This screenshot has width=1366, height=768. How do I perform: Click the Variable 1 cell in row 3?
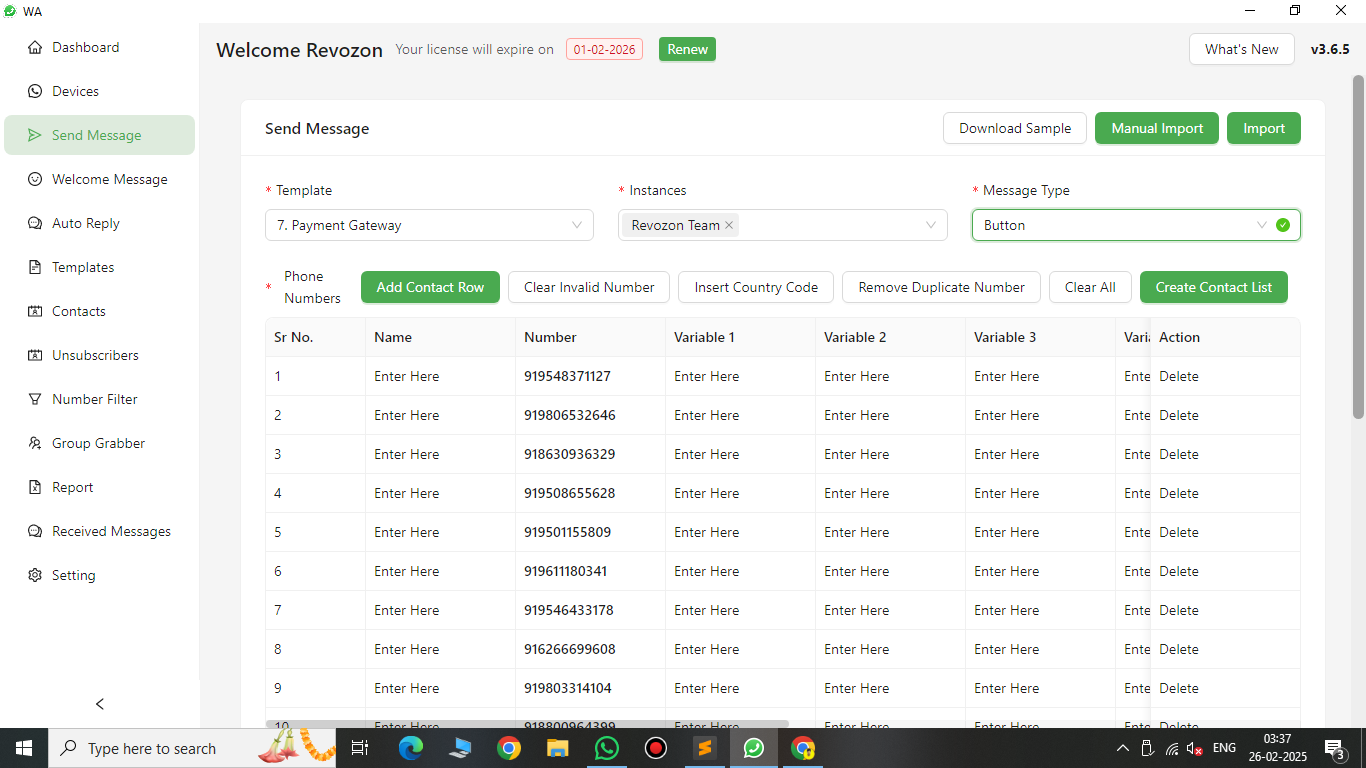(x=740, y=454)
